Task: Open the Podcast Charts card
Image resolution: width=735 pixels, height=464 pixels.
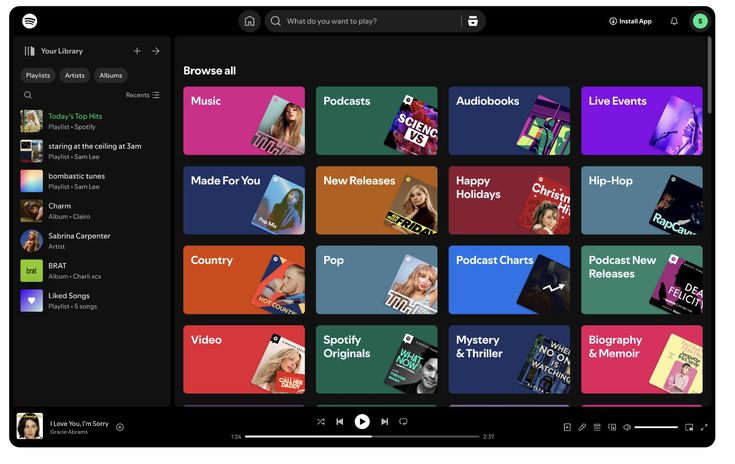Action: pyautogui.click(x=509, y=280)
